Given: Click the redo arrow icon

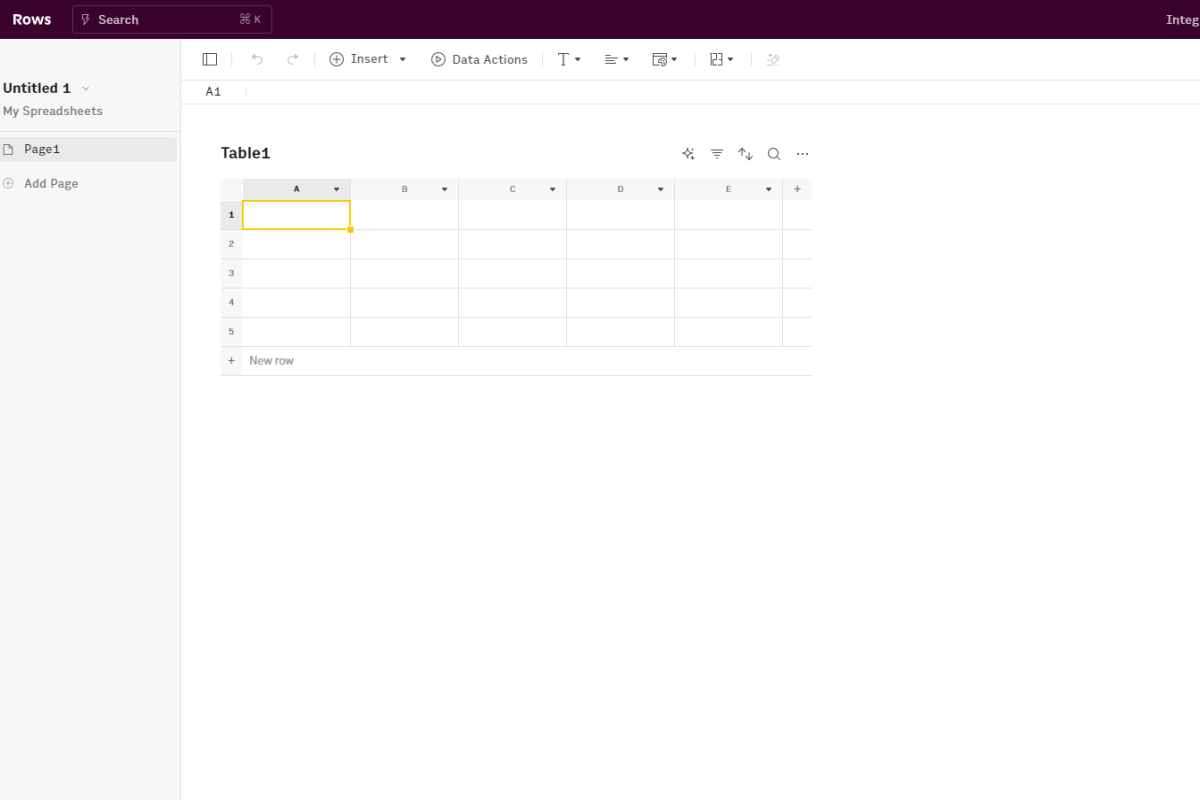Looking at the screenshot, I should [293, 60].
